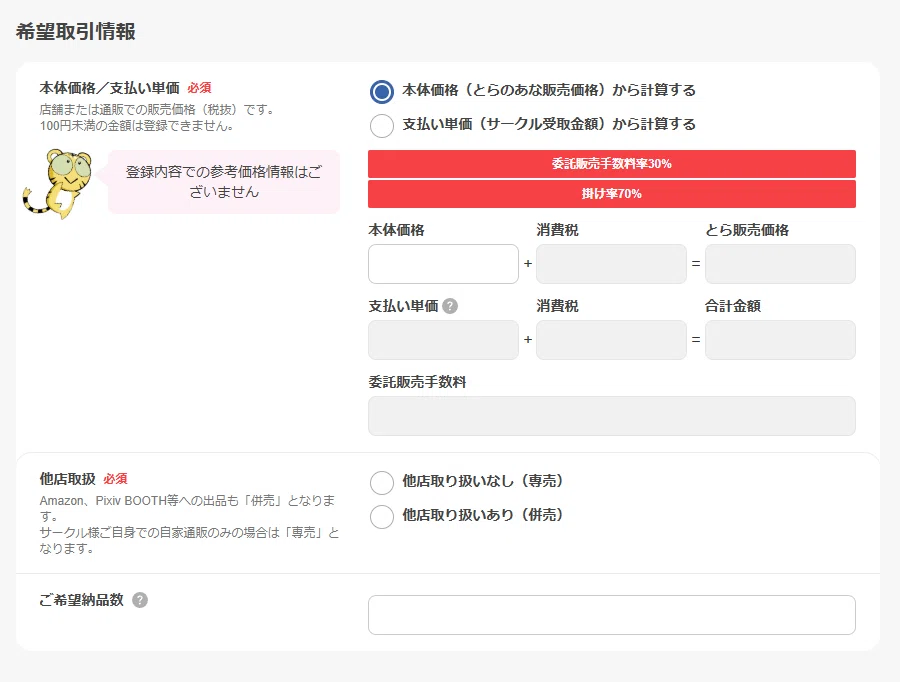Click the pink speech bubble about 参考価格情報
900x682 pixels.
click(224, 182)
